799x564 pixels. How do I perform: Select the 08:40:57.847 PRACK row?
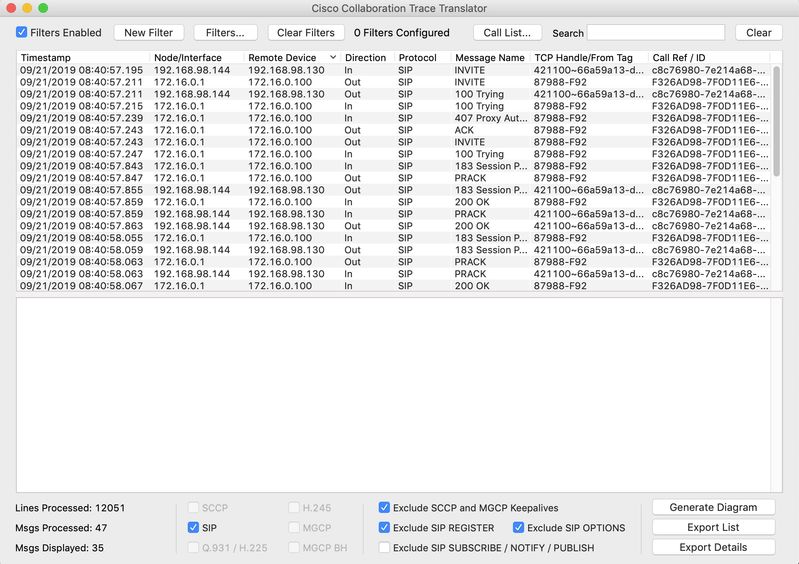point(393,178)
